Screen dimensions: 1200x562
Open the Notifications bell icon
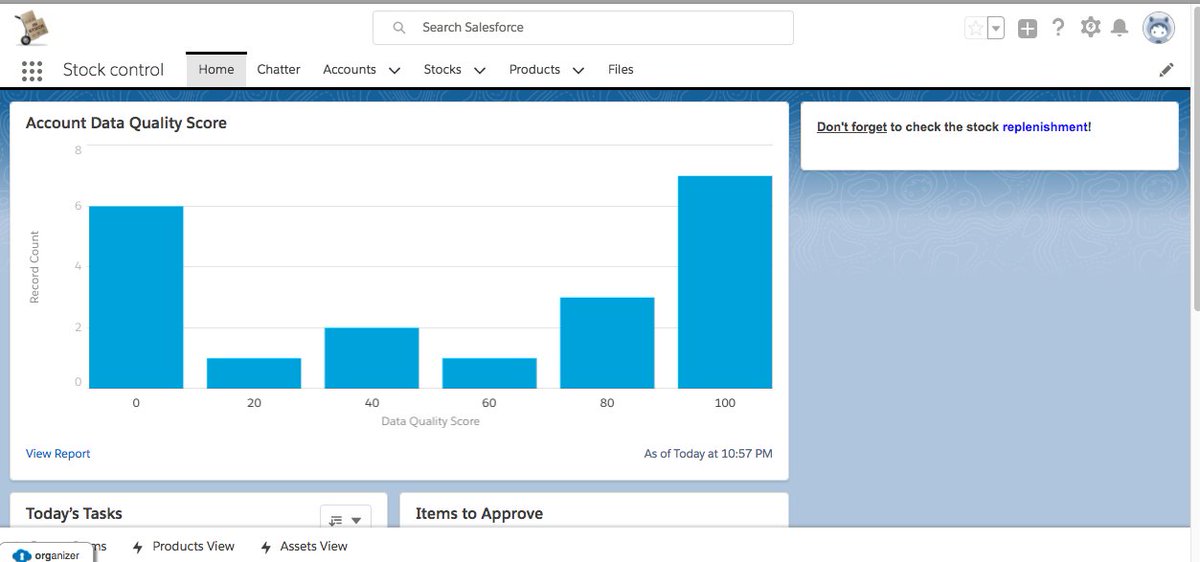1120,28
